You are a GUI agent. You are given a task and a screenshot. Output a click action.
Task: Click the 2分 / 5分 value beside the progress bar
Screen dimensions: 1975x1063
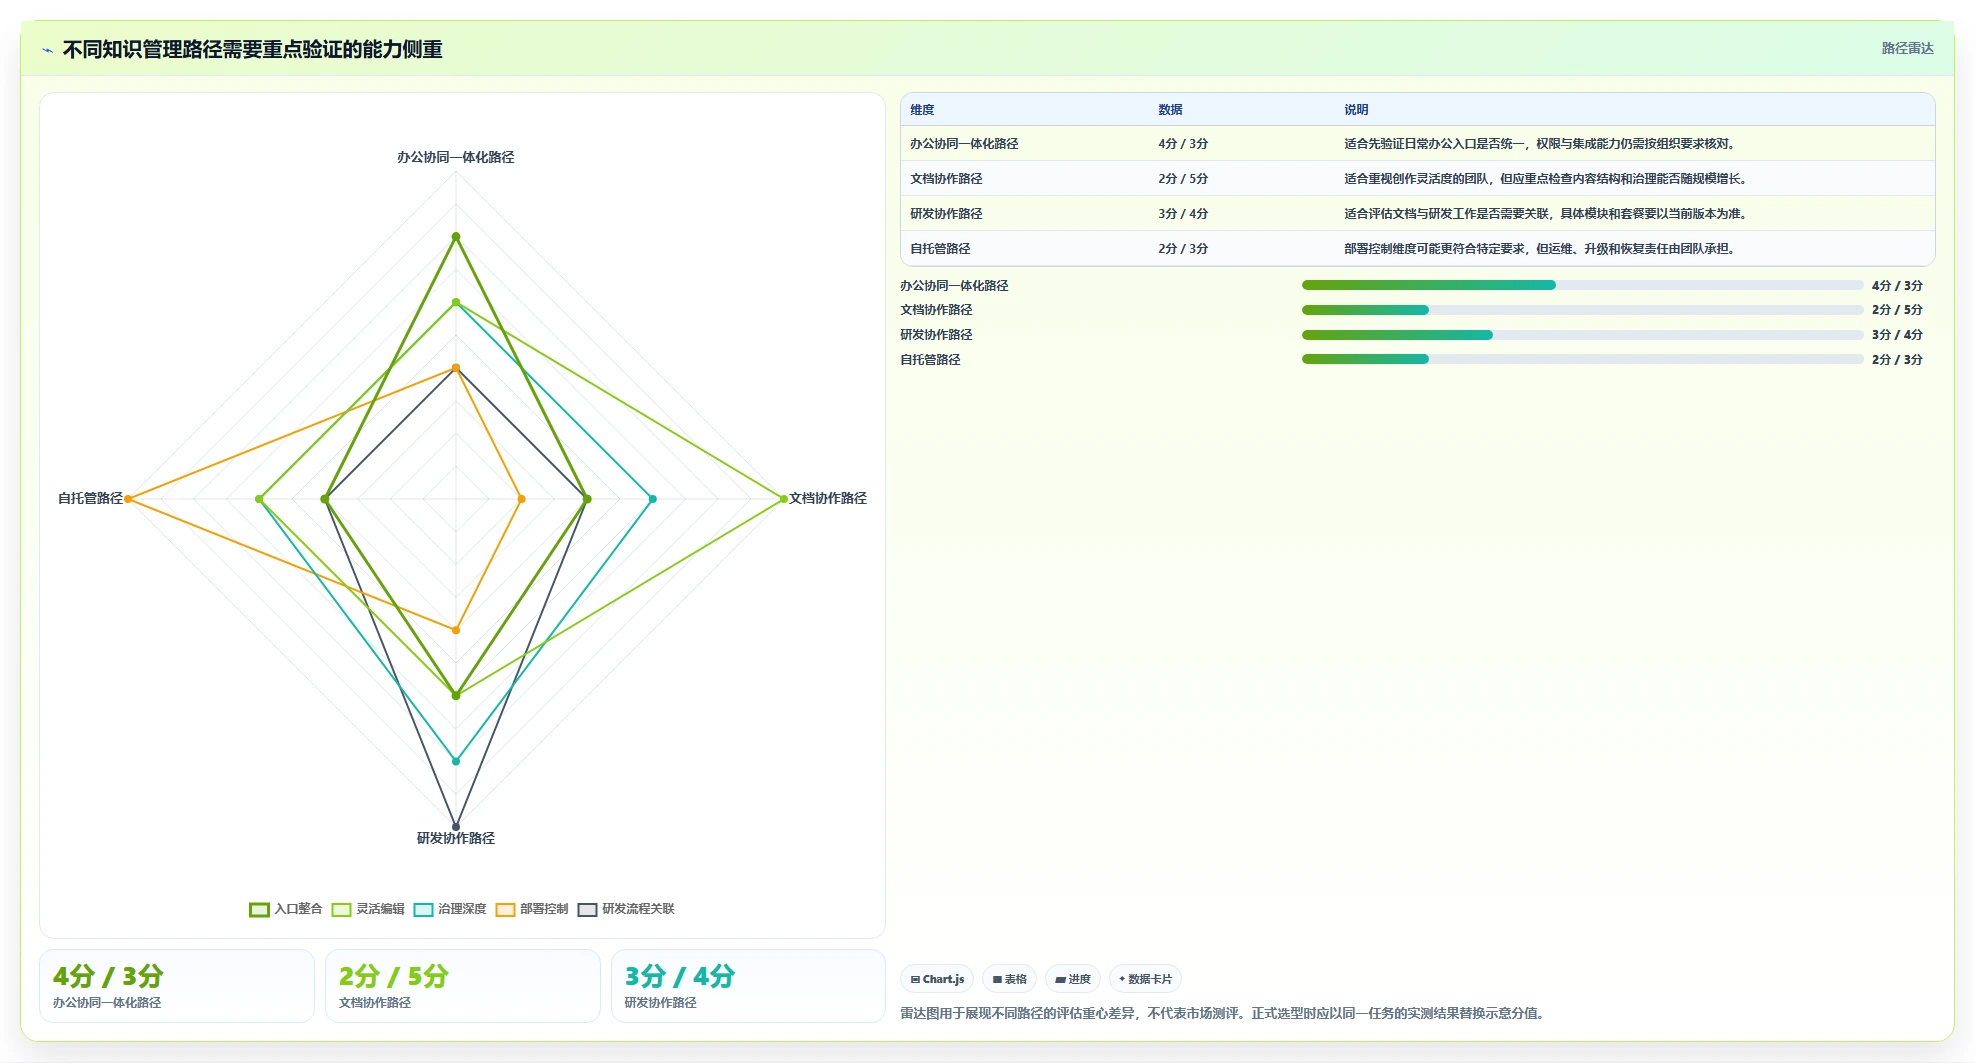(x=1897, y=310)
